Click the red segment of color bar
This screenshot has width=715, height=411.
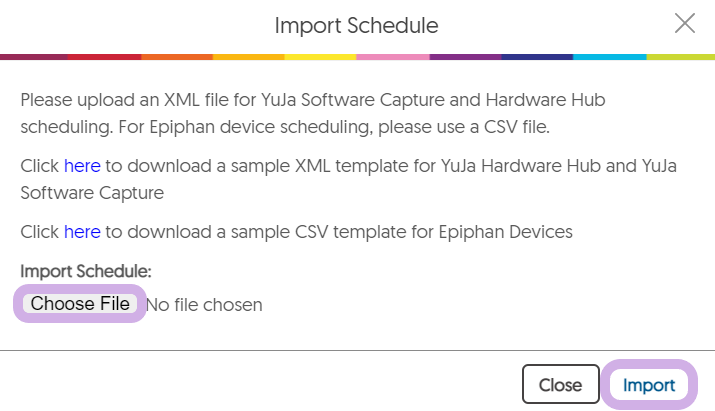(x=106, y=56)
